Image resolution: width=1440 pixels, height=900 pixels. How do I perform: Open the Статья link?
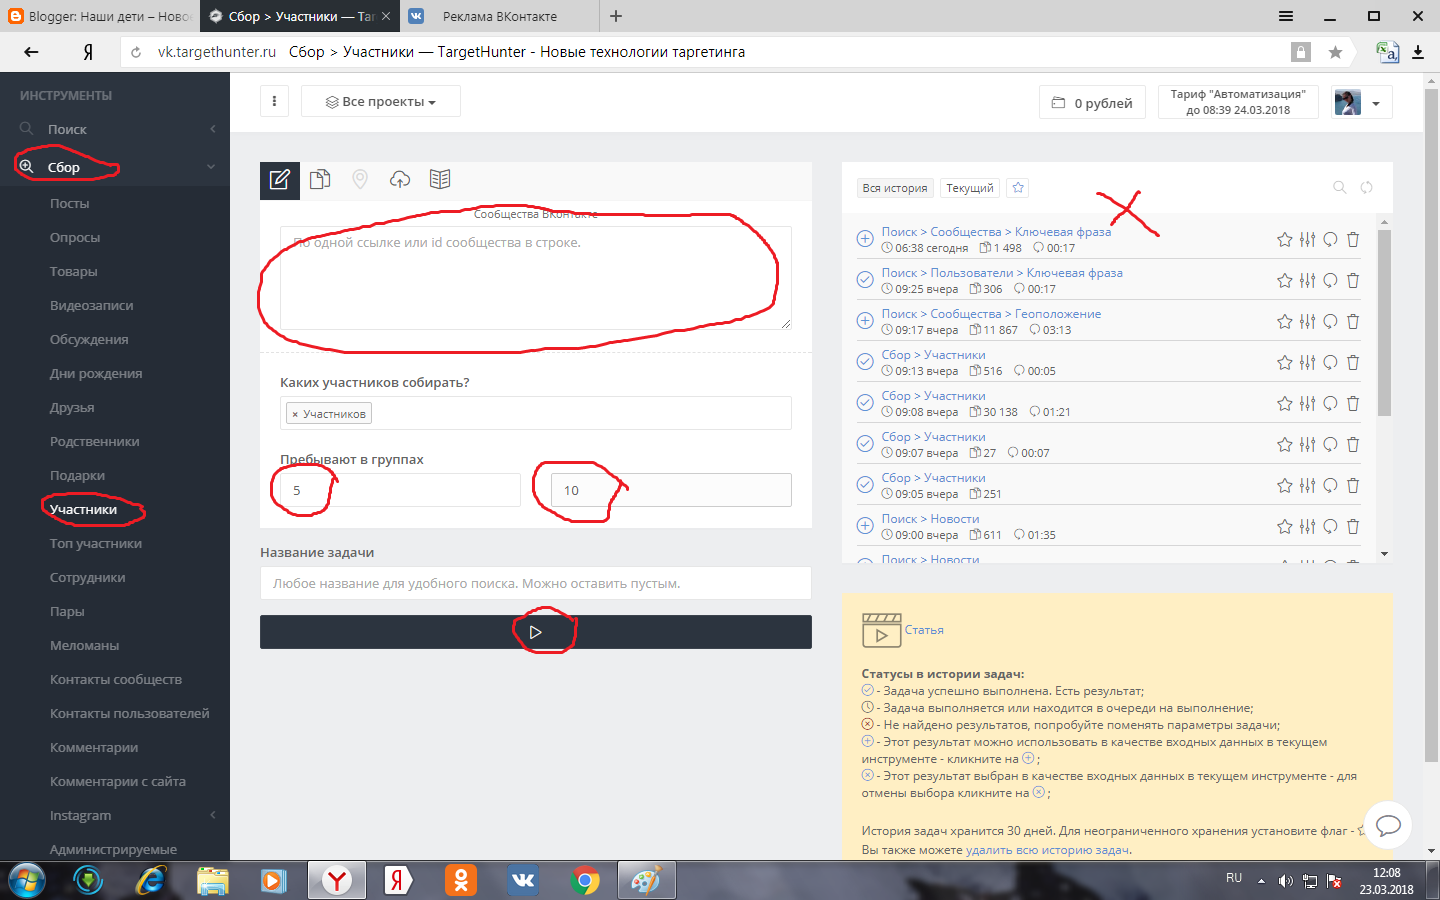924,630
